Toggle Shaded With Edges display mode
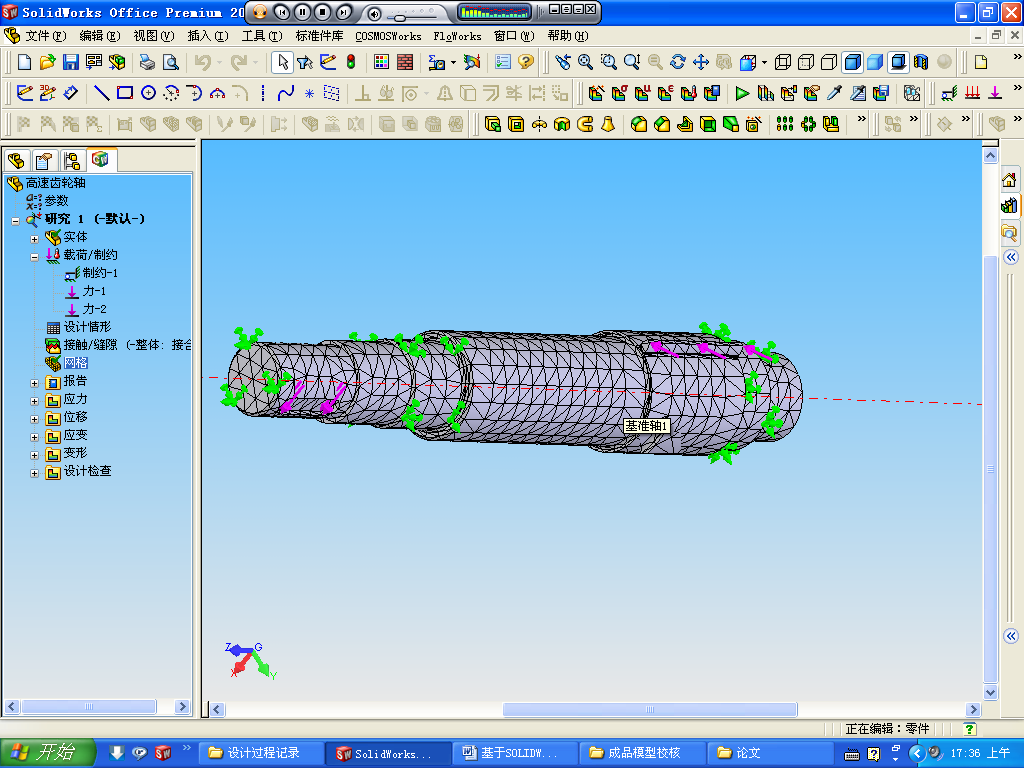Image resolution: width=1024 pixels, height=768 pixels. tap(852, 62)
